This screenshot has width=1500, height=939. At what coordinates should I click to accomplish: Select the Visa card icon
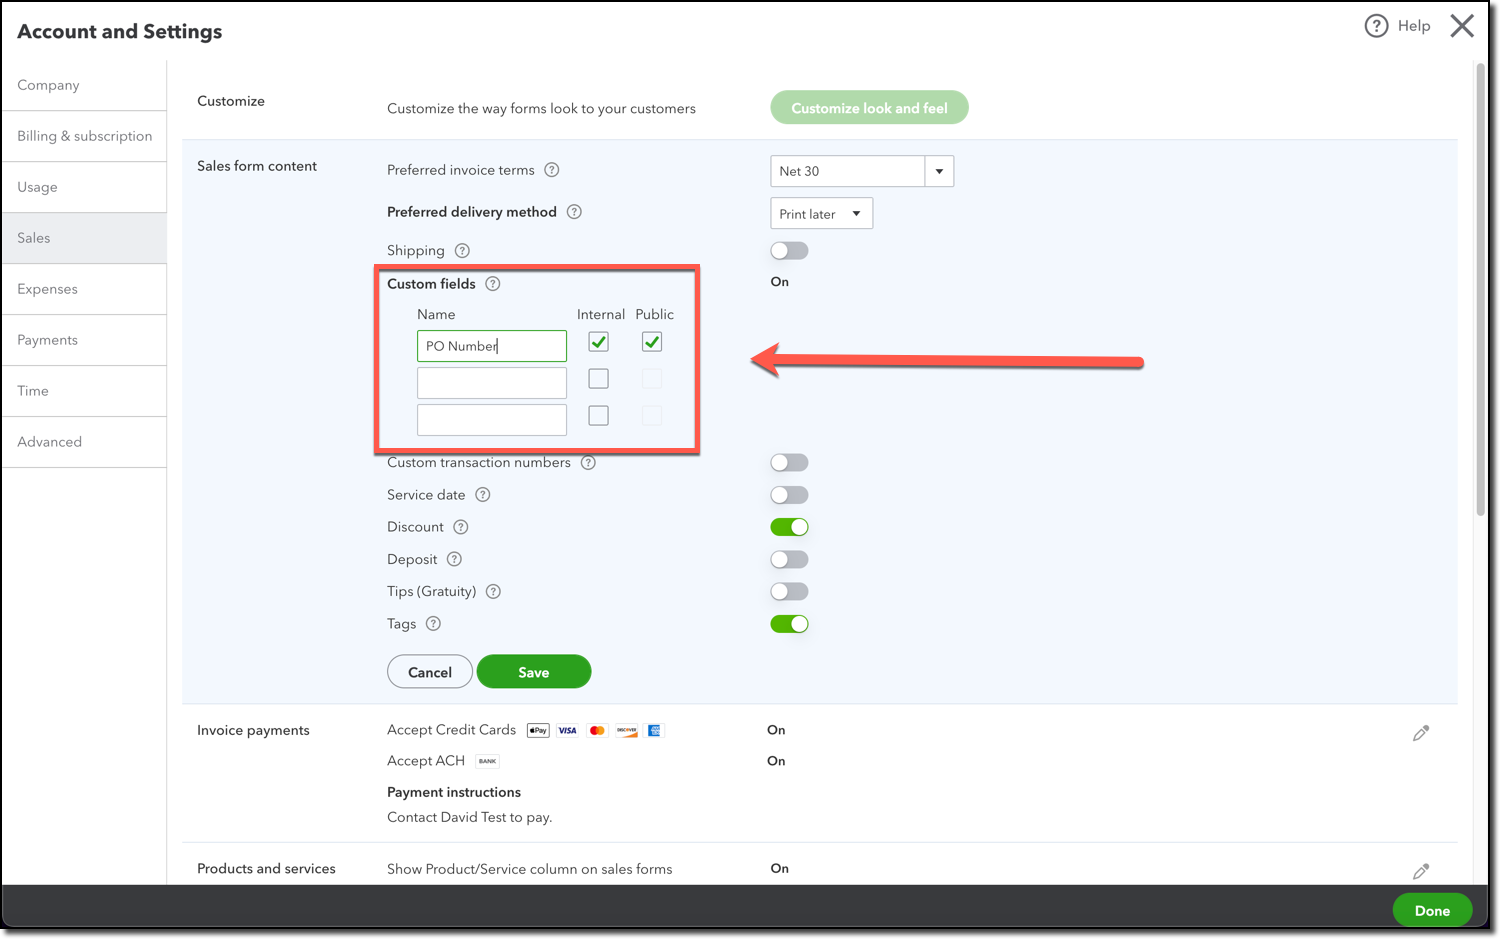566,730
